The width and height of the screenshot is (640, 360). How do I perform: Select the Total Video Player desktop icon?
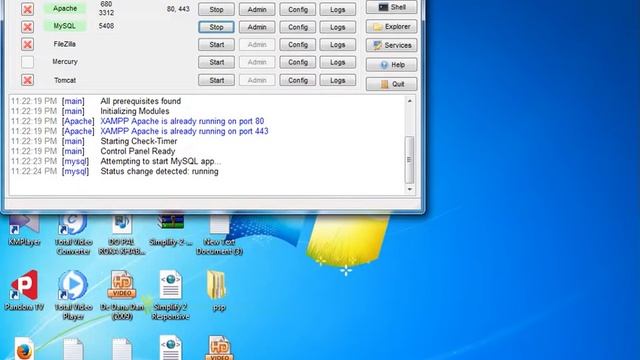tap(73, 295)
